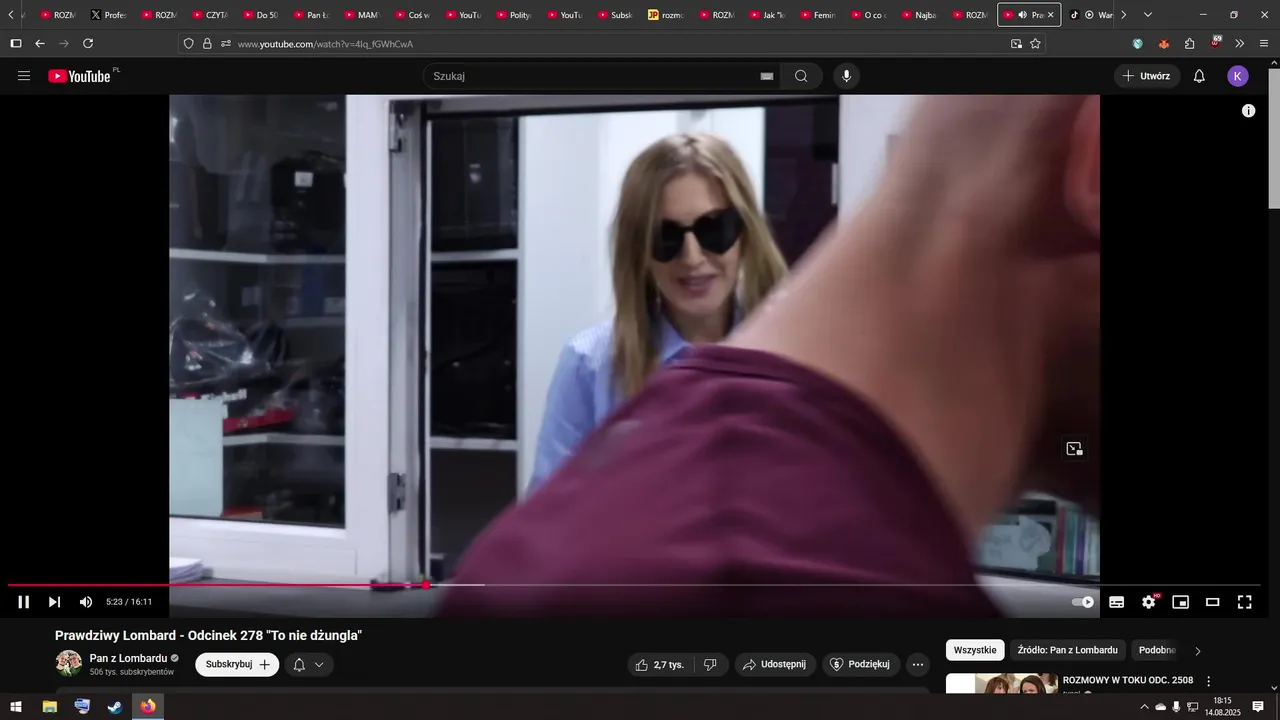Screen dimensions: 1280x720
Task: Show hidden system tray icons
Action: coord(1144,707)
